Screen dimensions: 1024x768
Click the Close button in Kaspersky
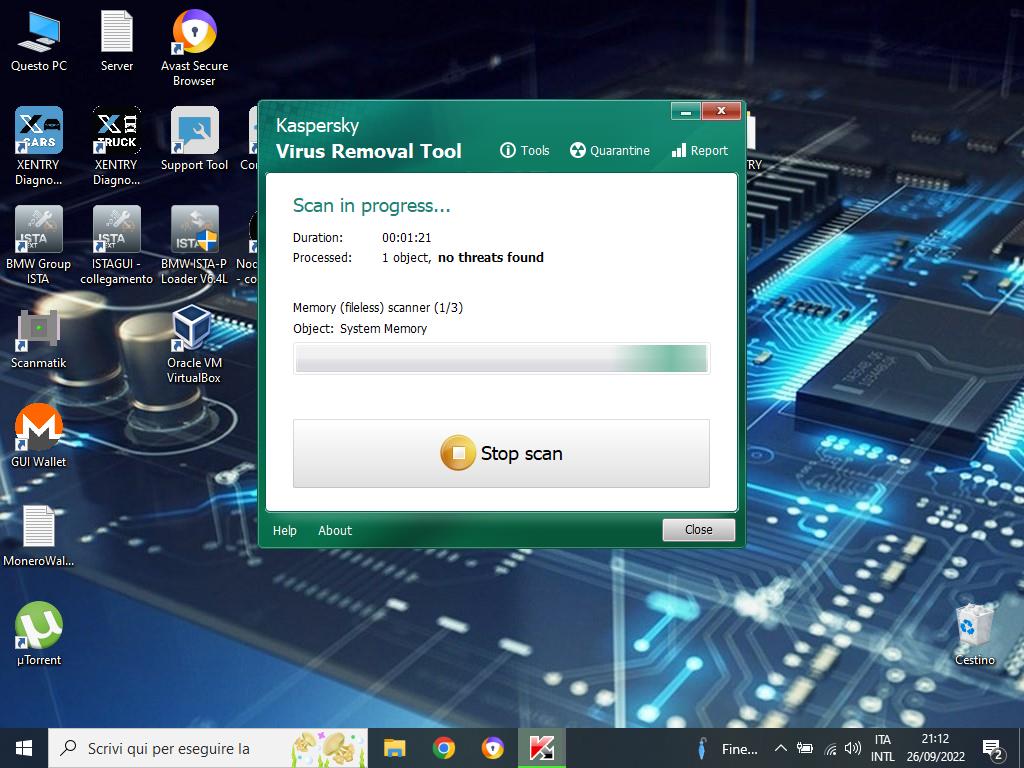pyautogui.click(x=698, y=530)
